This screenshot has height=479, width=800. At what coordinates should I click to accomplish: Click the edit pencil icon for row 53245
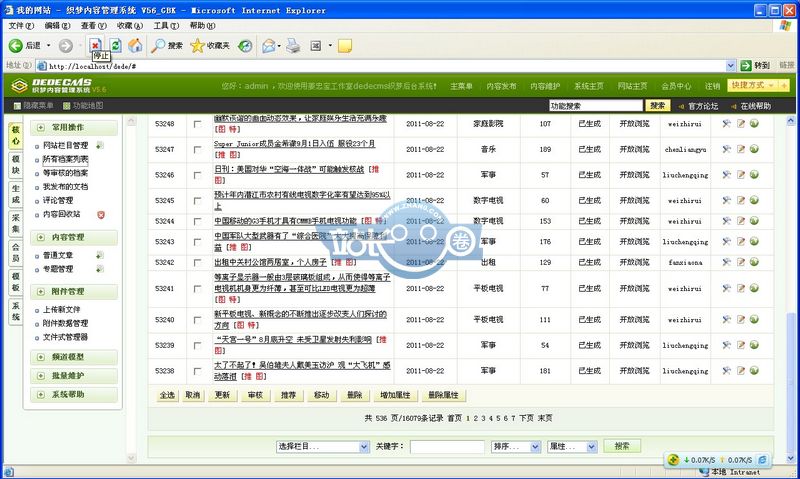(x=741, y=200)
